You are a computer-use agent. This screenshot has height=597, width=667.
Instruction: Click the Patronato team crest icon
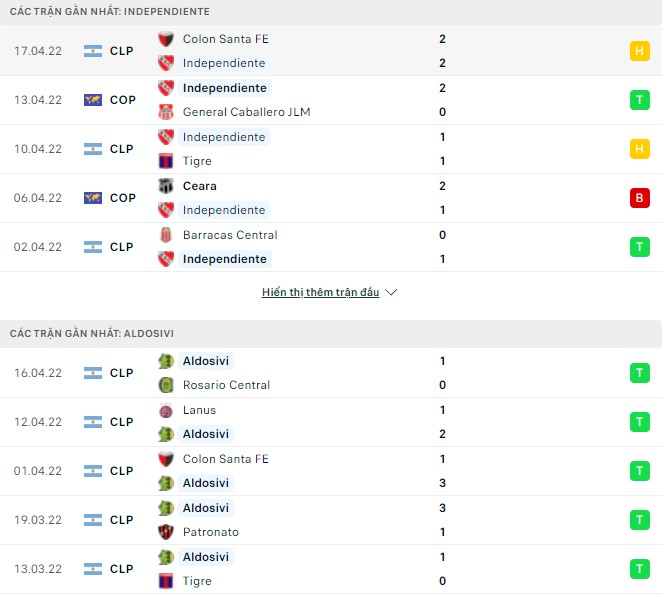coord(166,532)
